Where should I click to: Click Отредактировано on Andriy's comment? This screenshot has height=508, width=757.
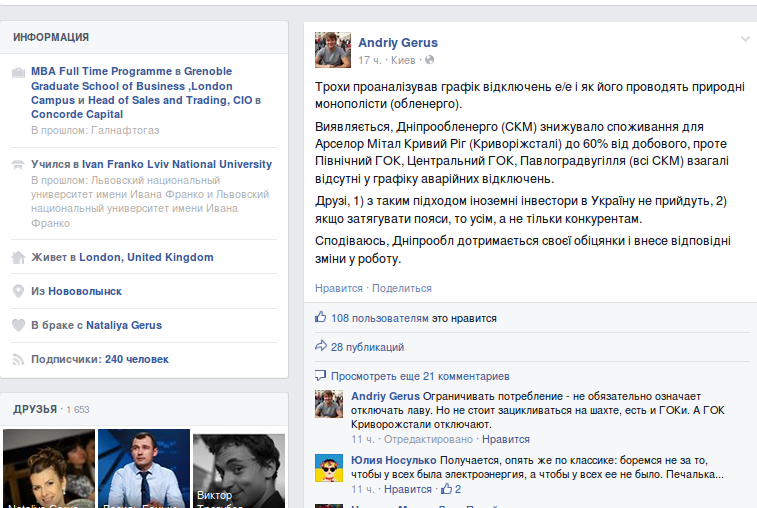coord(428,439)
